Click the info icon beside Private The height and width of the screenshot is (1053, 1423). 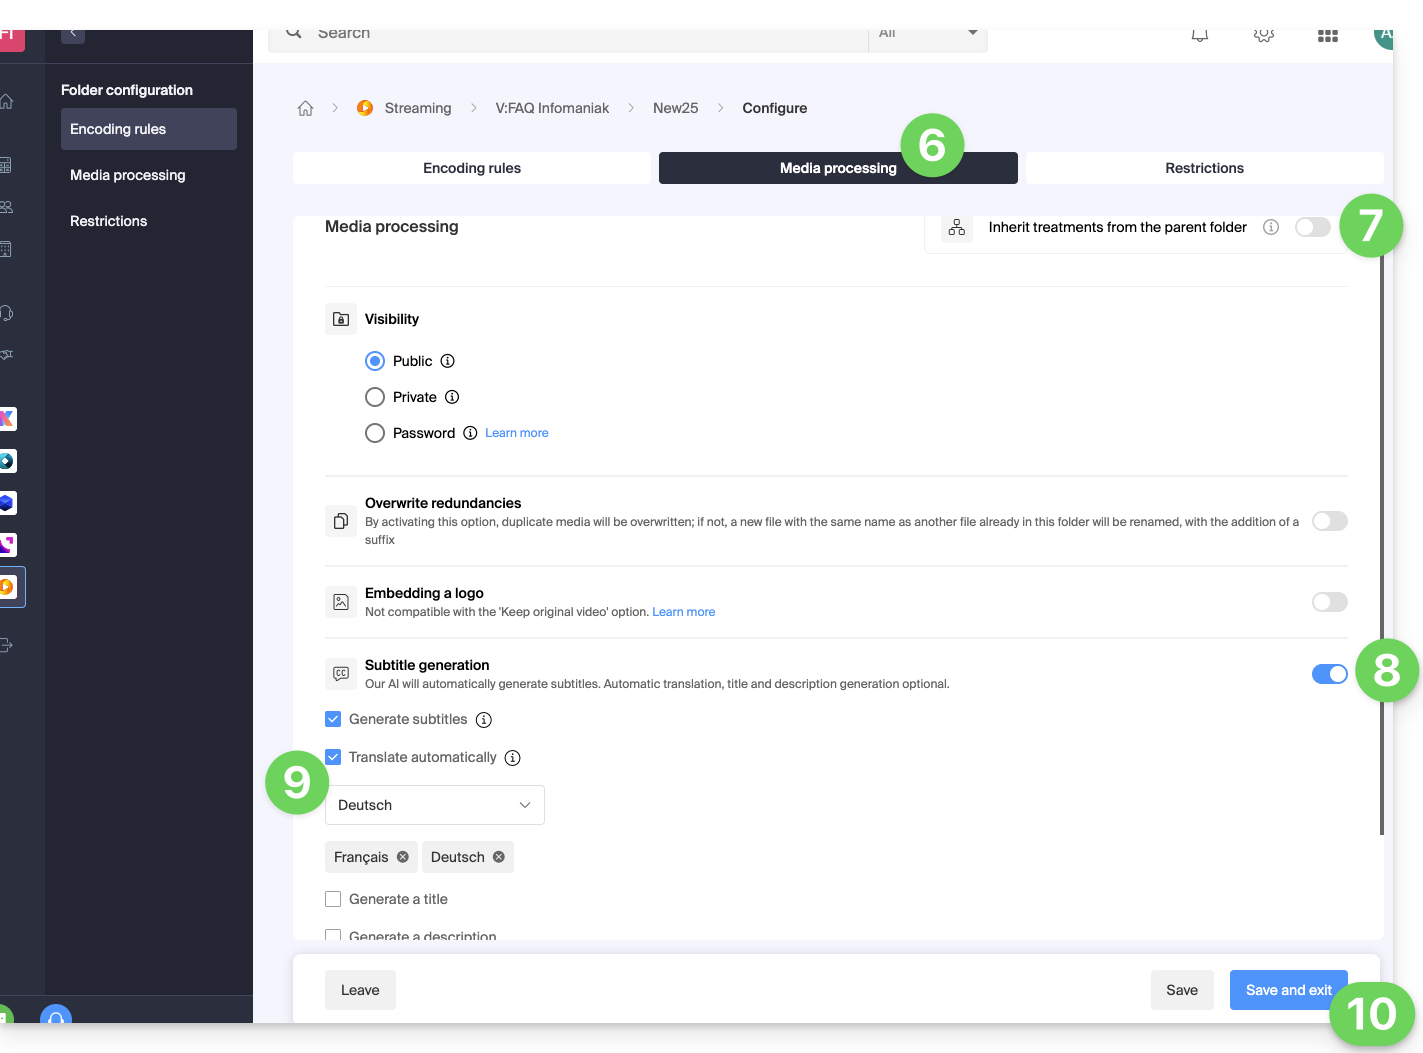click(x=452, y=397)
